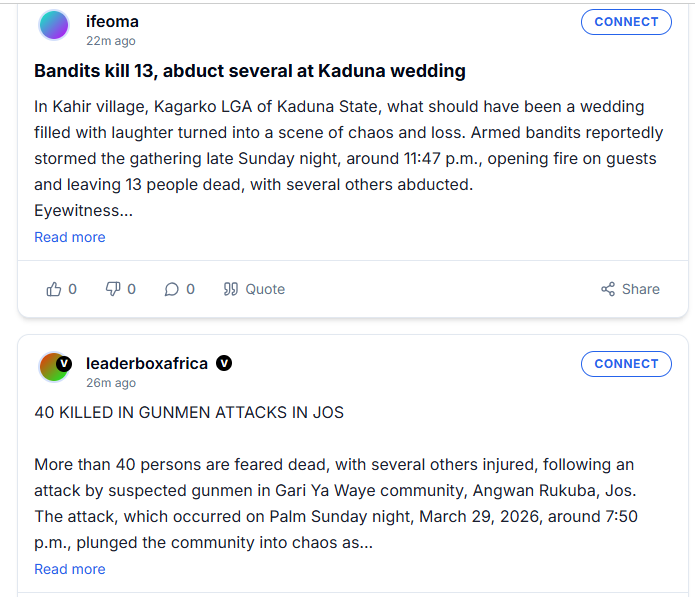
Task: Open 'Bandits kill 13' post title
Action: point(249,71)
